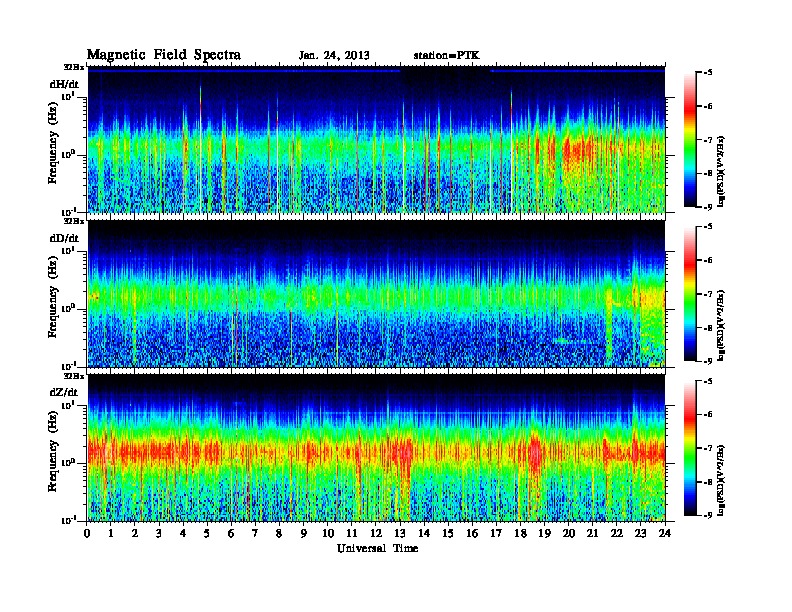
Task: Click hour tick label "22" on time axis
Action: (x=617, y=533)
